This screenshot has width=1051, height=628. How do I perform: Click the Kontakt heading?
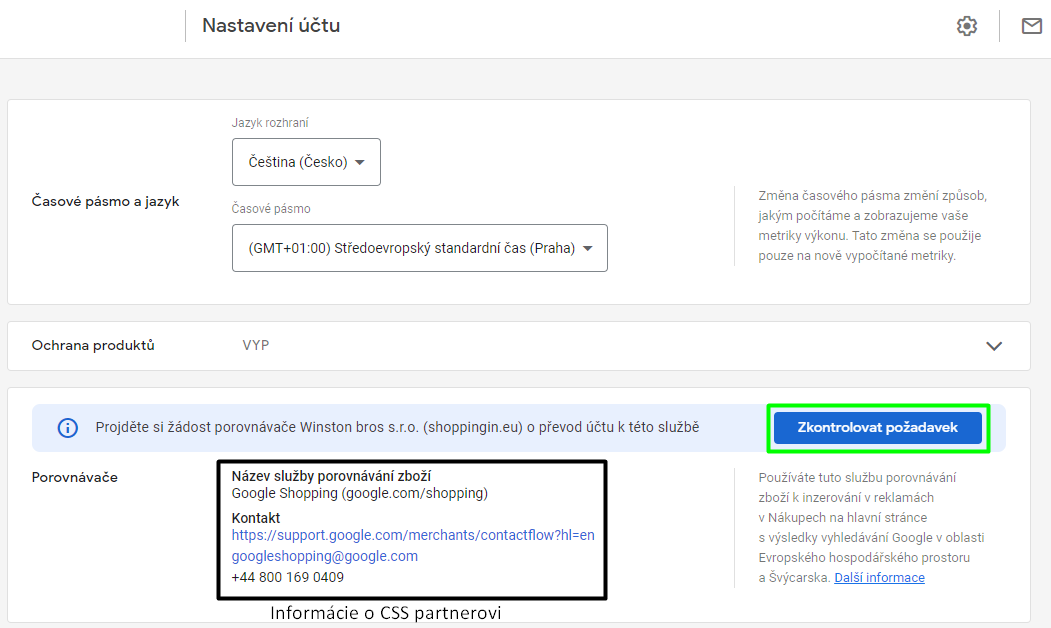256,518
